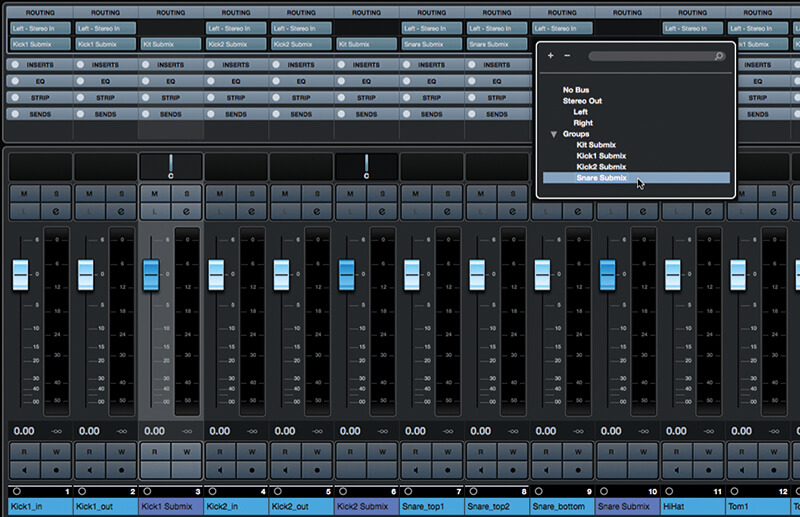
Task: Toggle write automation on Kick2_out
Action: pyautogui.click(x=317, y=452)
